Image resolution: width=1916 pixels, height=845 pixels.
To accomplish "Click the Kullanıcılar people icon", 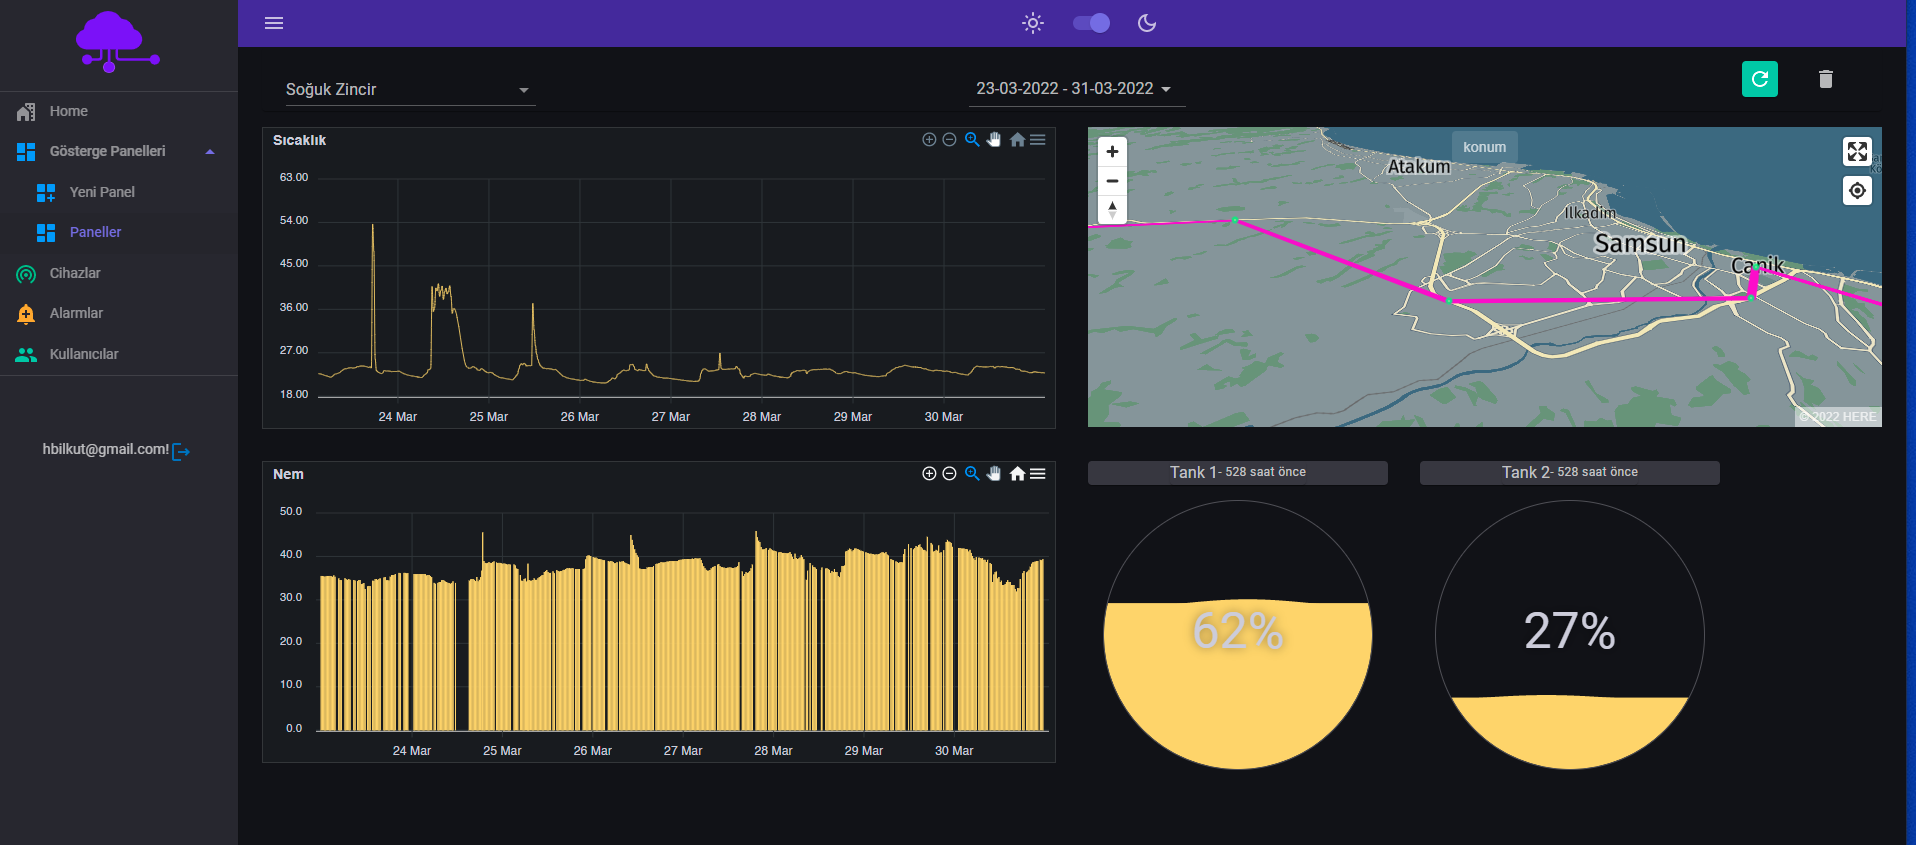I will click(26, 355).
